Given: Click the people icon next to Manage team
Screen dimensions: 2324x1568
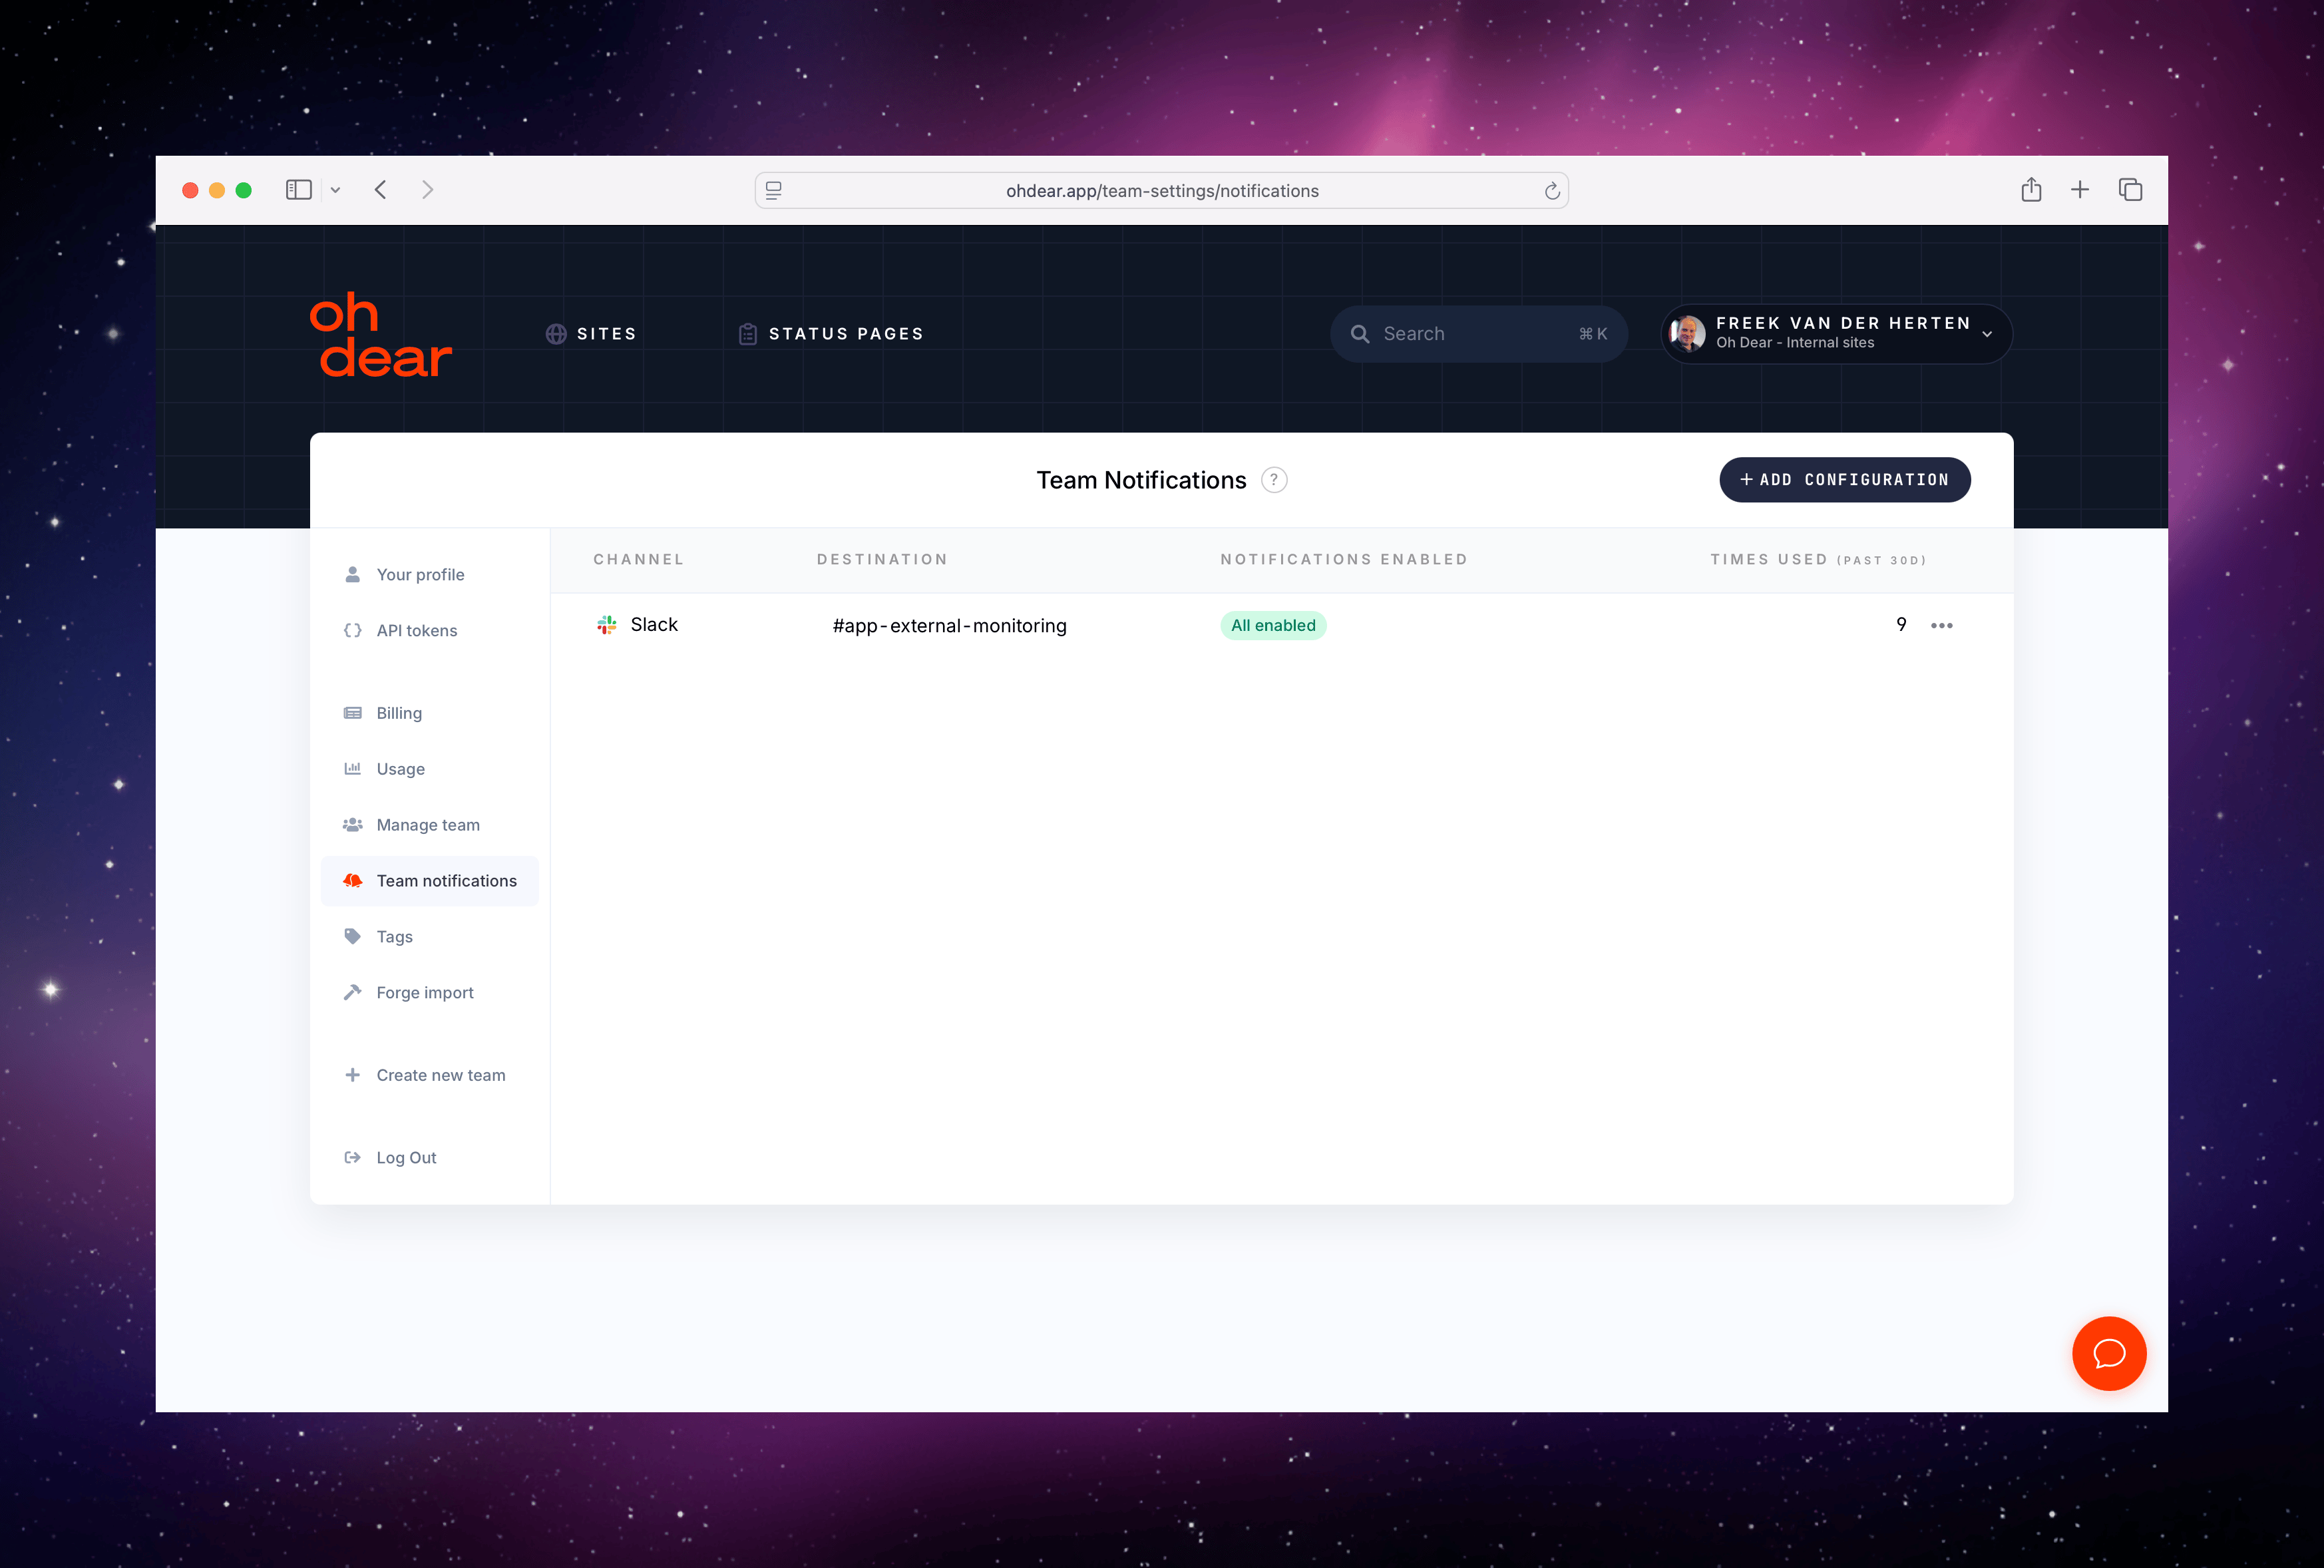Looking at the screenshot, I should (x=352, y=825).
